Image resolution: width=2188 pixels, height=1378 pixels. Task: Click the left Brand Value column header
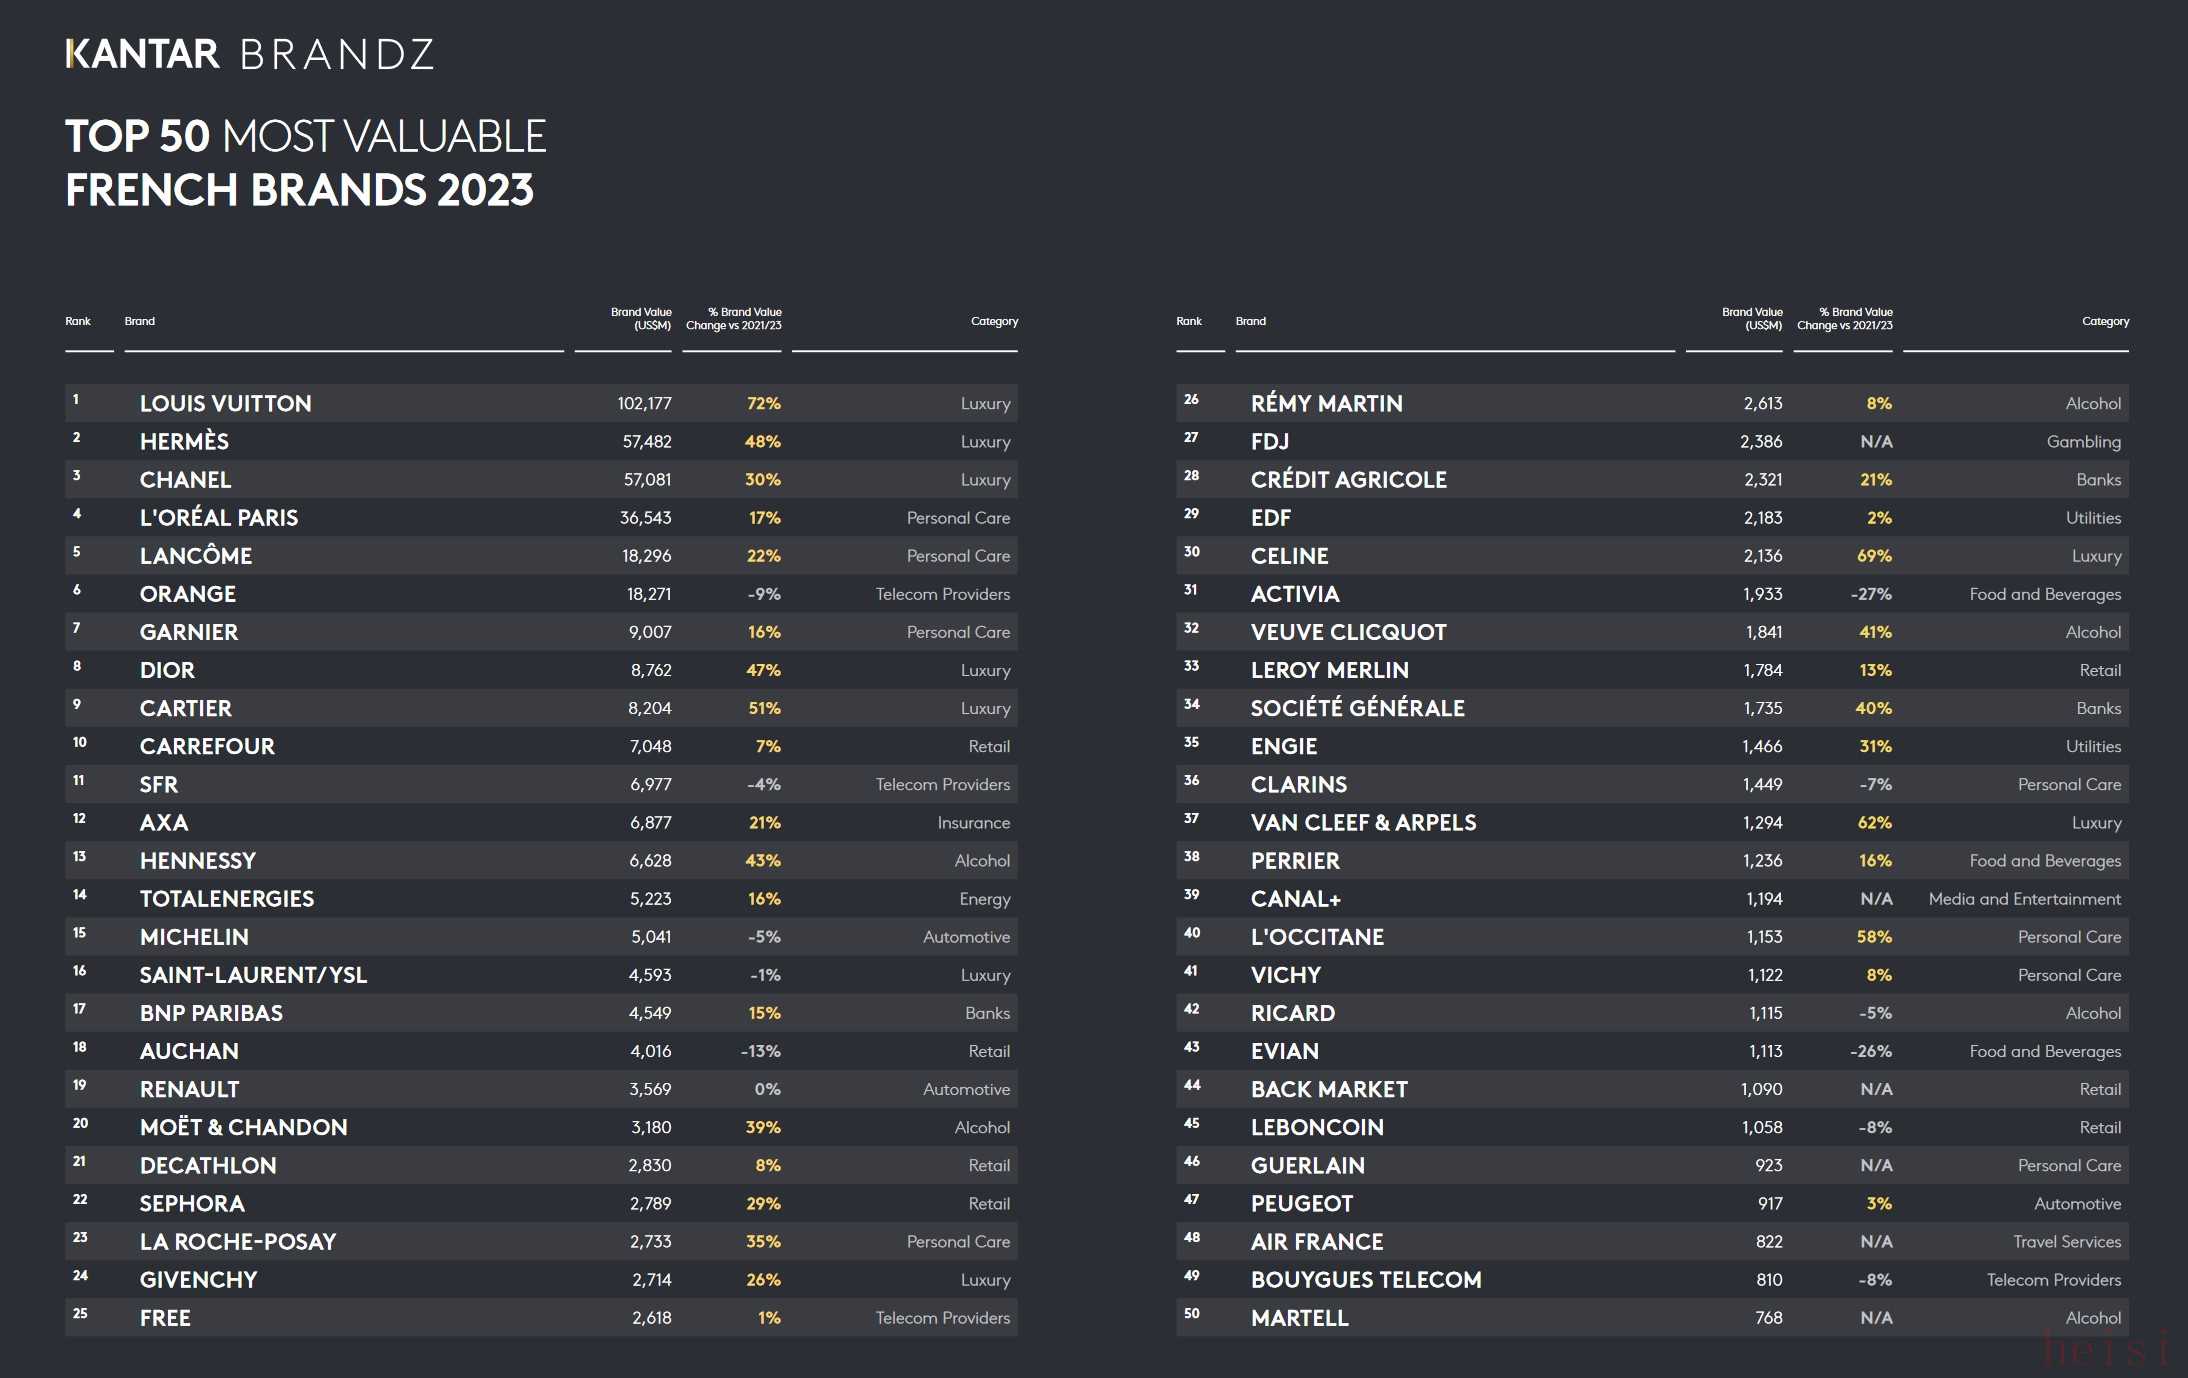click(x=640, y=319)
